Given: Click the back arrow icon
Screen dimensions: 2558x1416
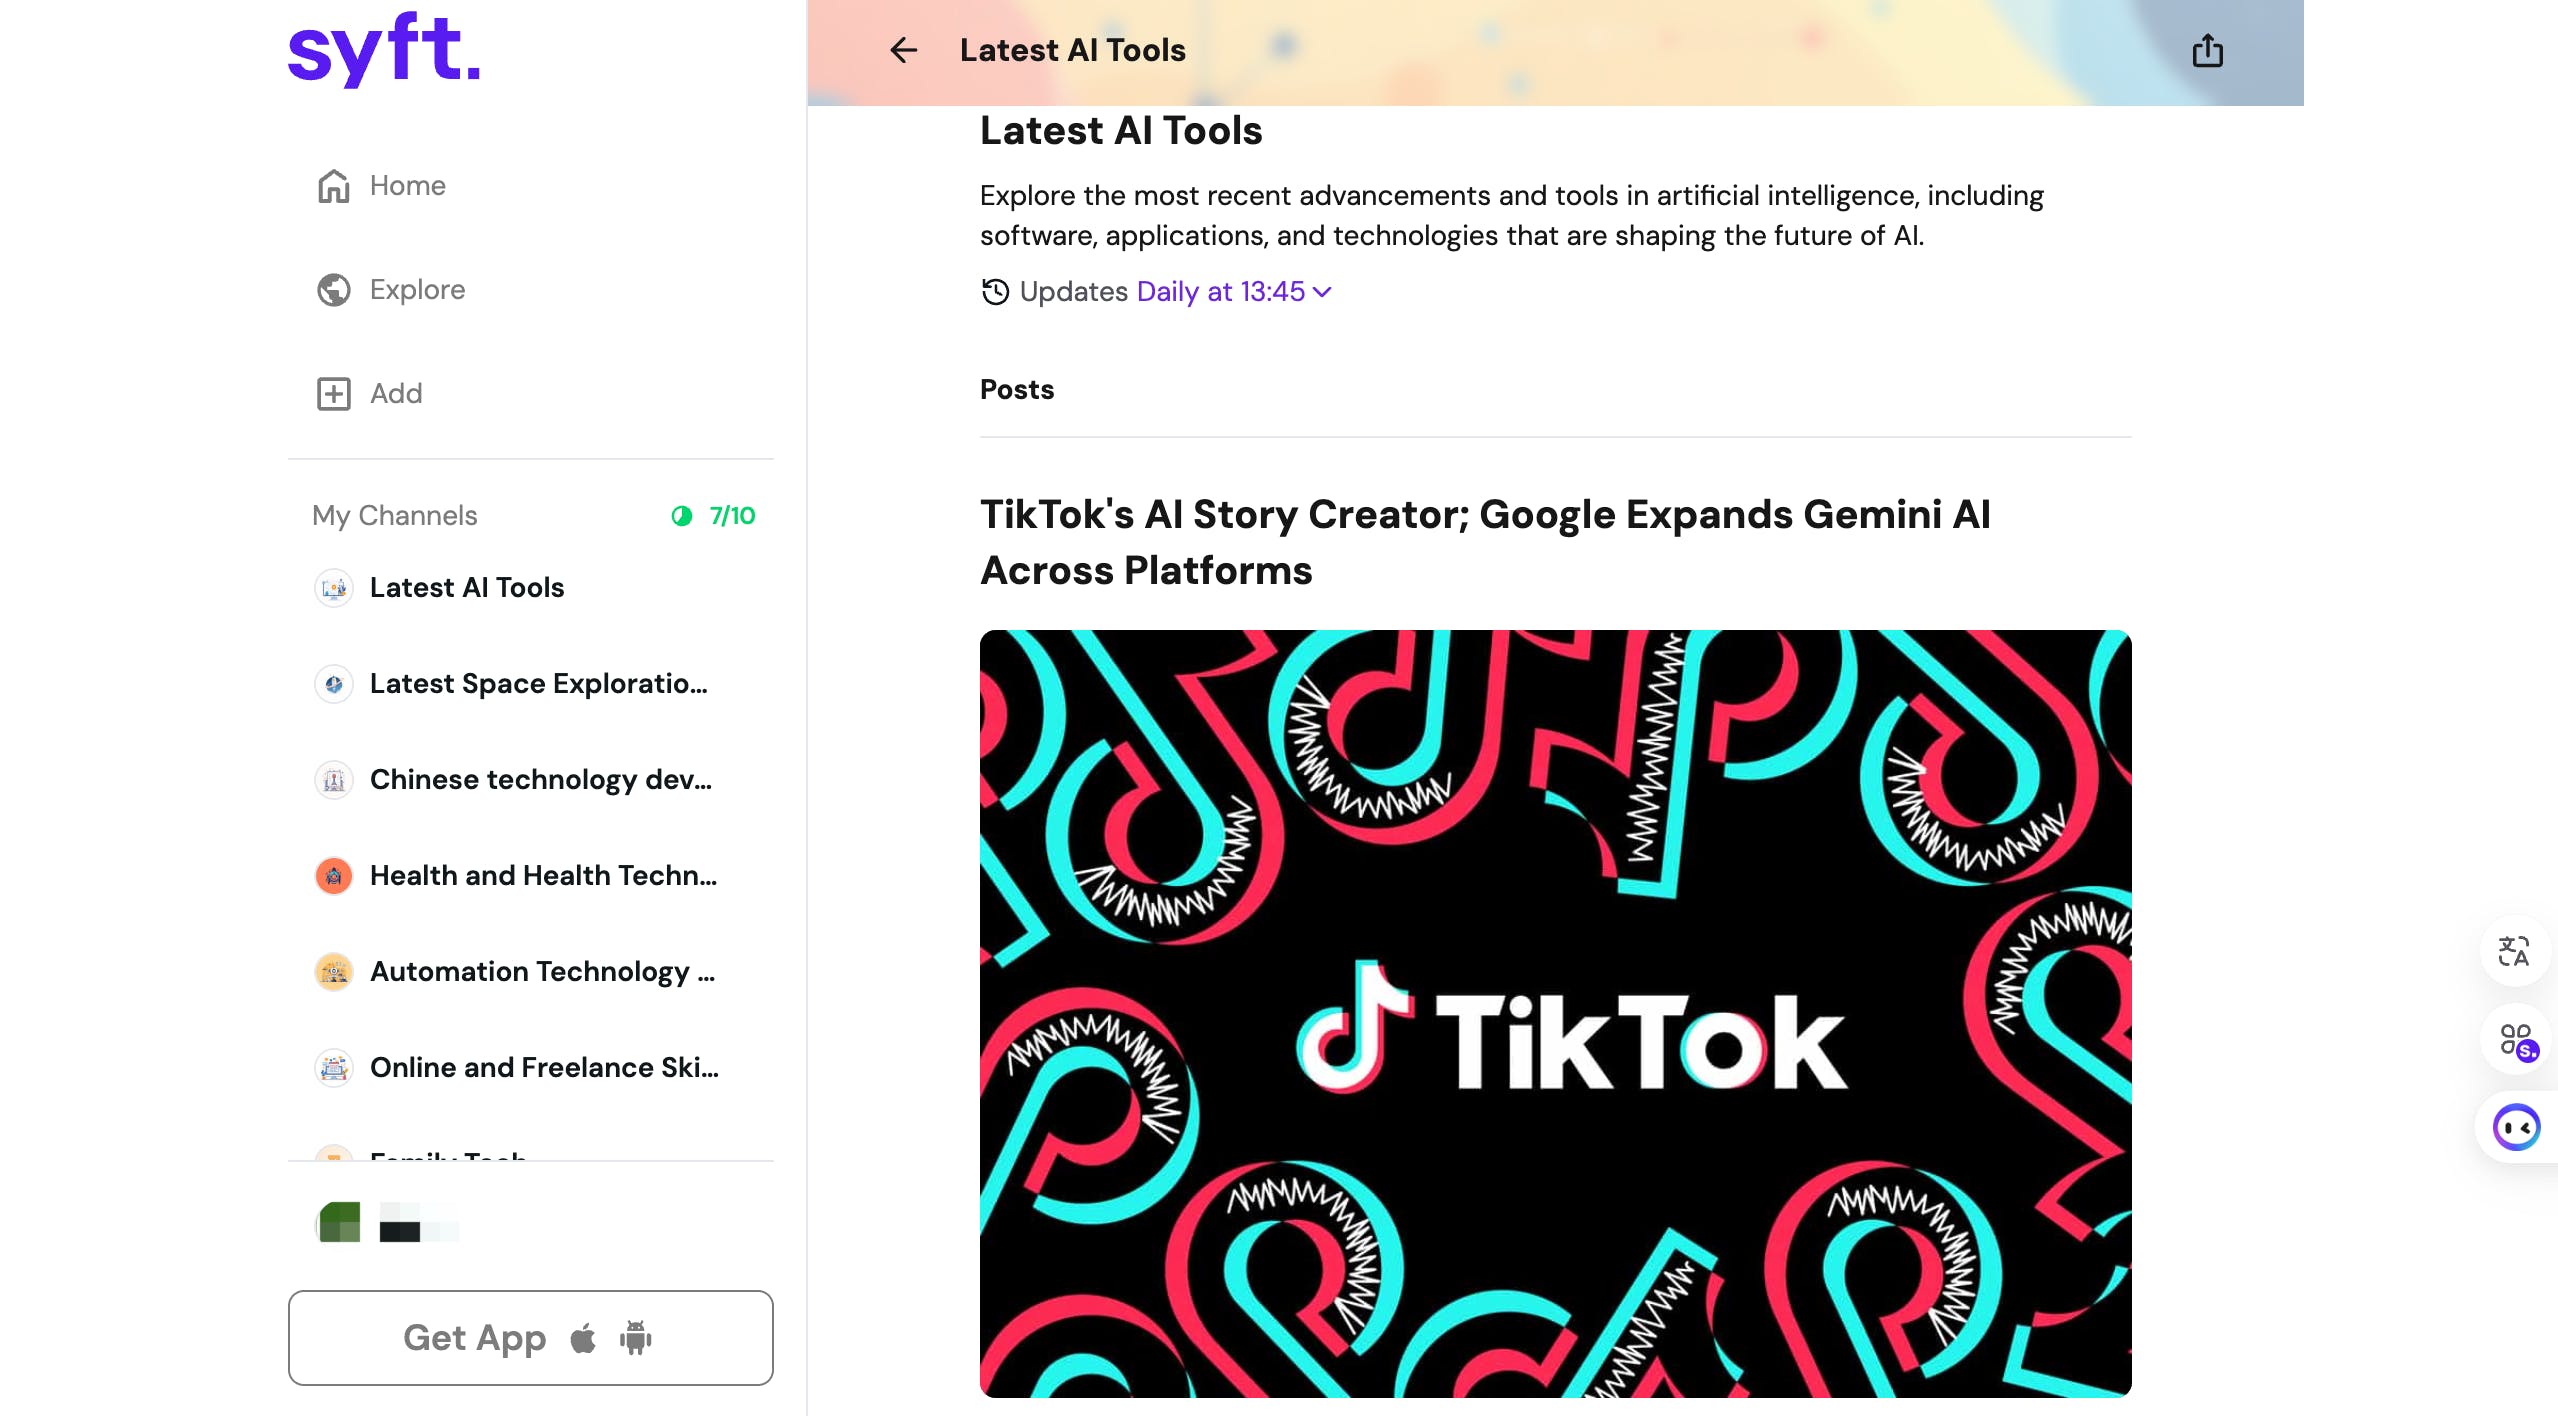Looking at the screenshot, I should (903, 50).
